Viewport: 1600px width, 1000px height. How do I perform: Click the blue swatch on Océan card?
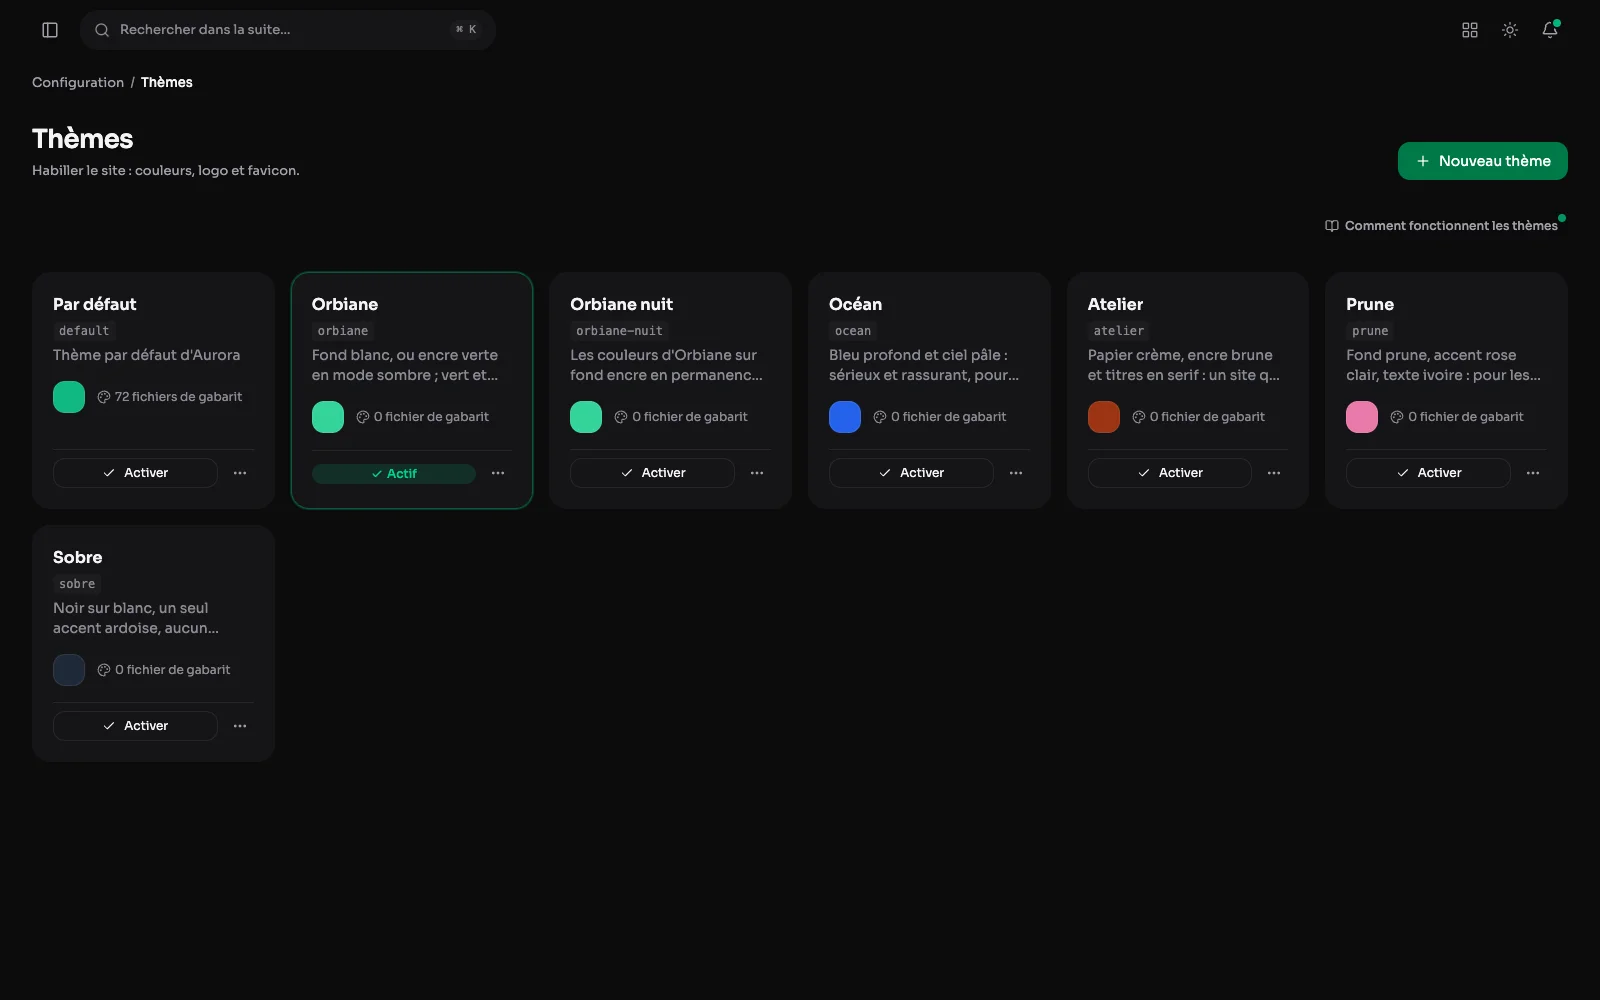pos(845,417)
